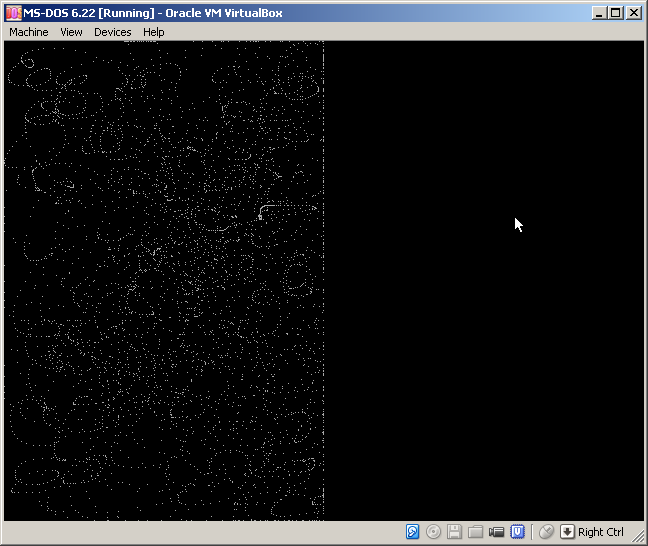Image resolution: width=648 pixels, height=546 pixels.
Task: Click the floppy disk status icon
Action: click(454, 532)
